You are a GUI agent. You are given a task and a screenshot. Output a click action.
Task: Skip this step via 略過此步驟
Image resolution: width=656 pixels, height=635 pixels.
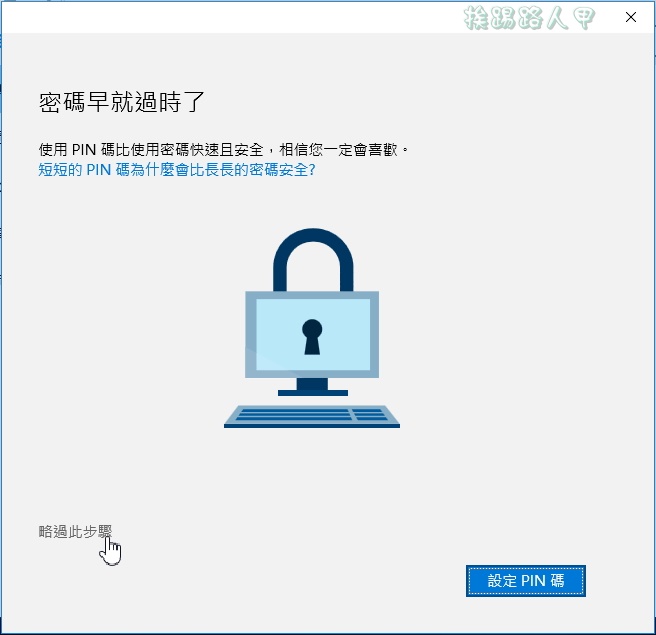[x=75, y=532]
